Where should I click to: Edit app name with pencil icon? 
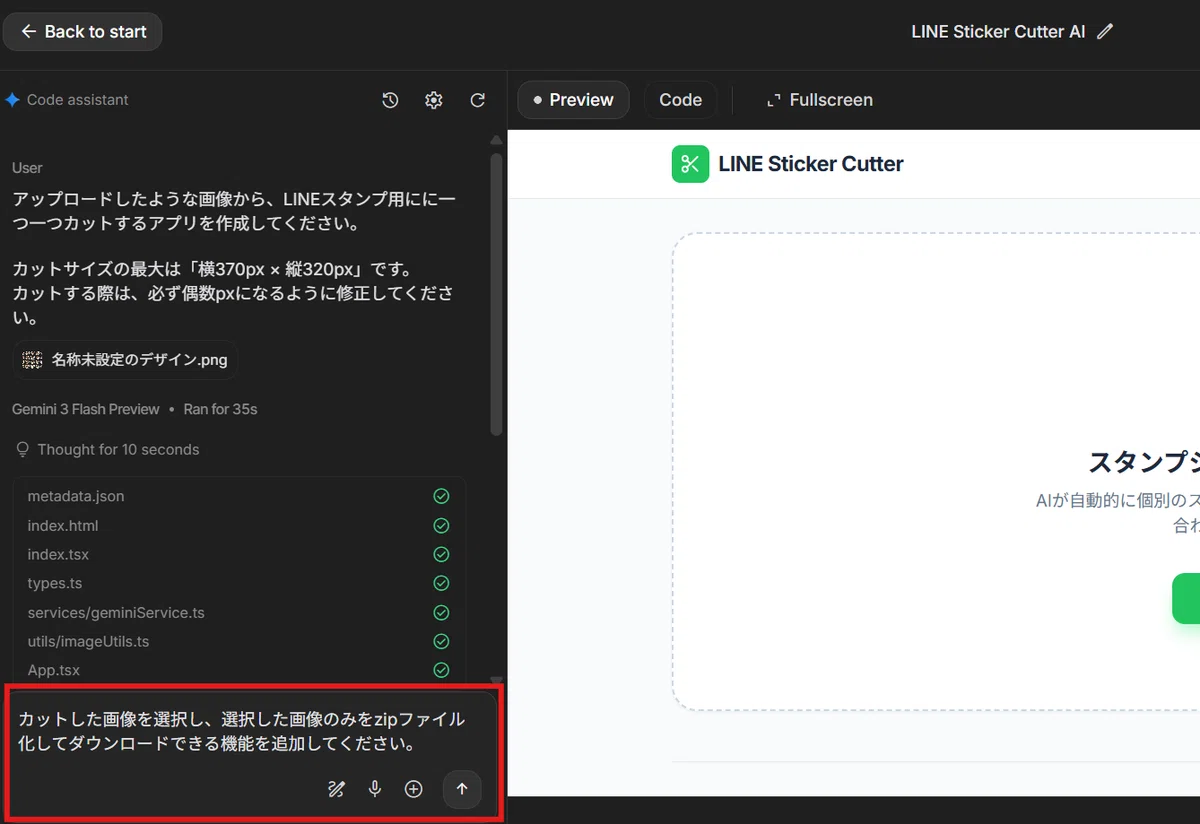pos(1105,32)
